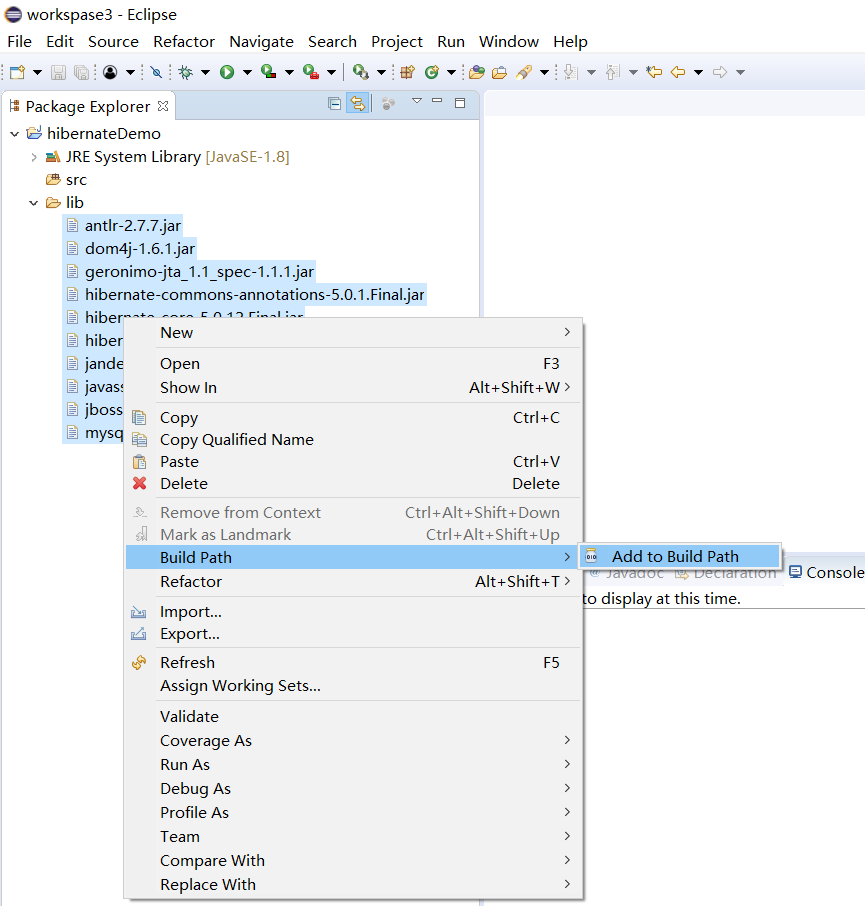Click the Open Type icon
Screen dimensions: 865x906
point(477,72)
